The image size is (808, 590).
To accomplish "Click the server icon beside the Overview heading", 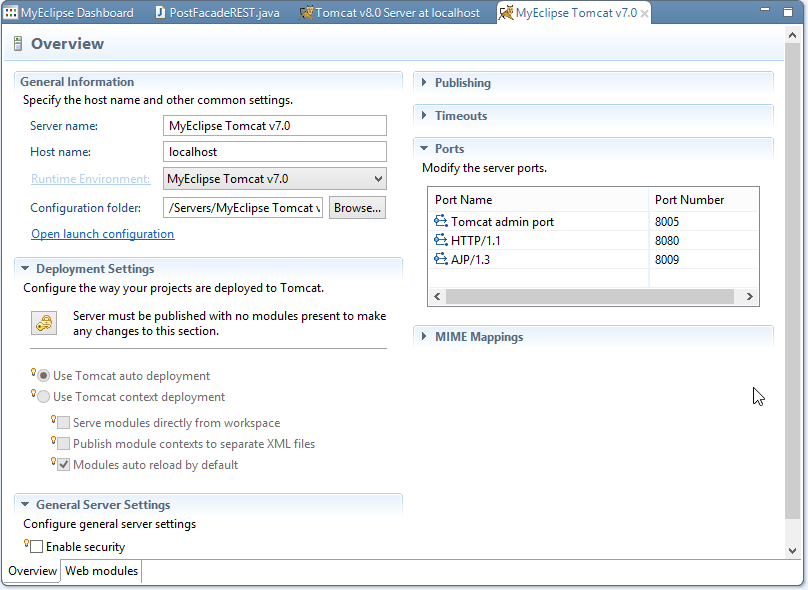I will pos(17,44).
